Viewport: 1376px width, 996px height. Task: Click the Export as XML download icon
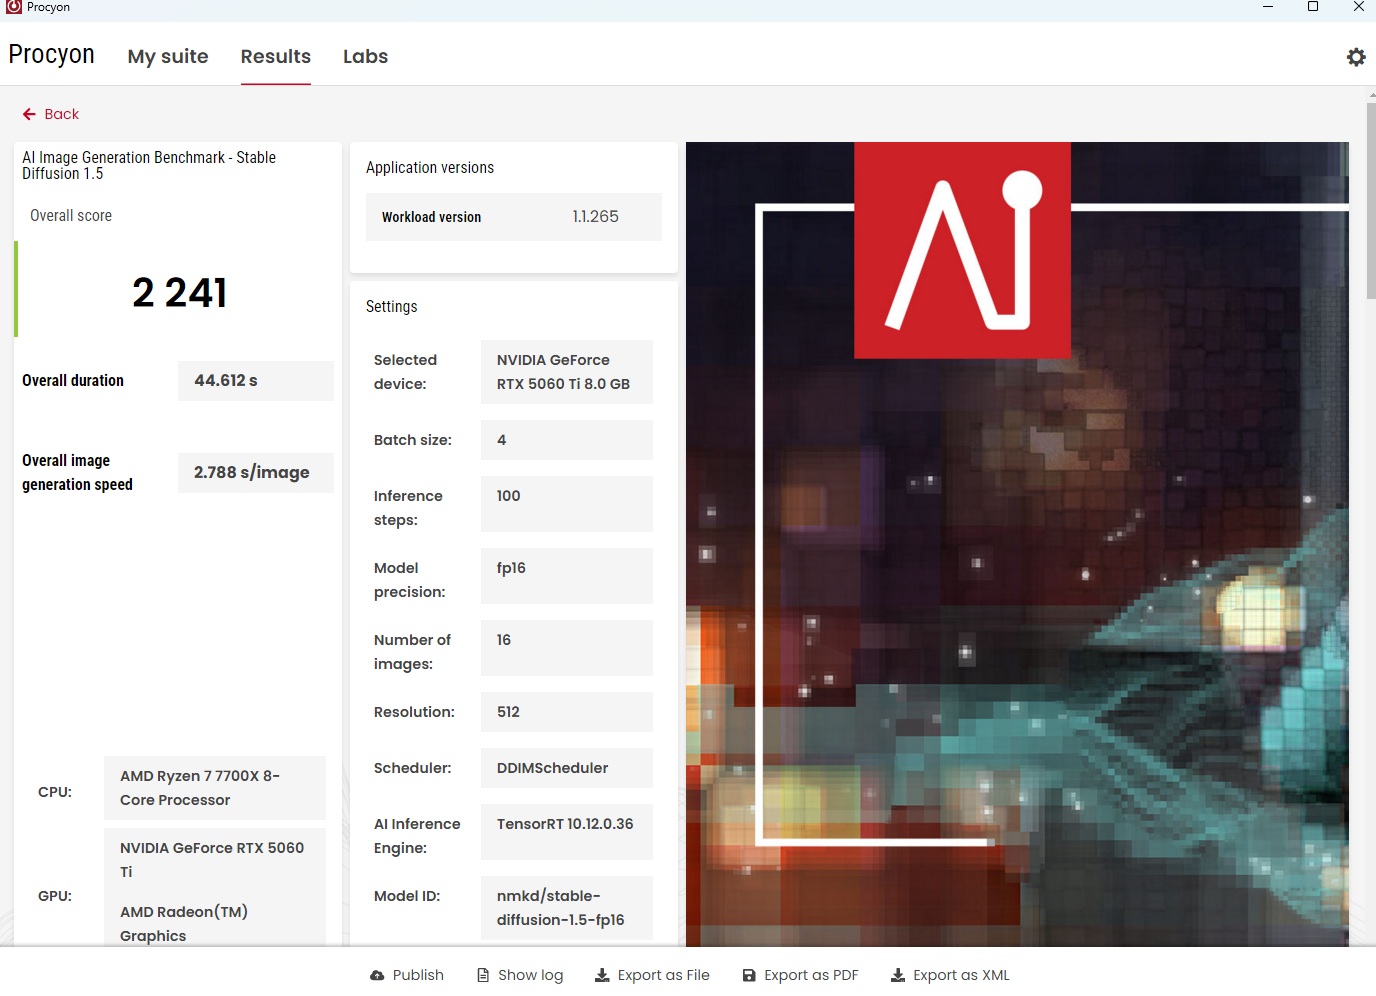(x=898, y=975)
